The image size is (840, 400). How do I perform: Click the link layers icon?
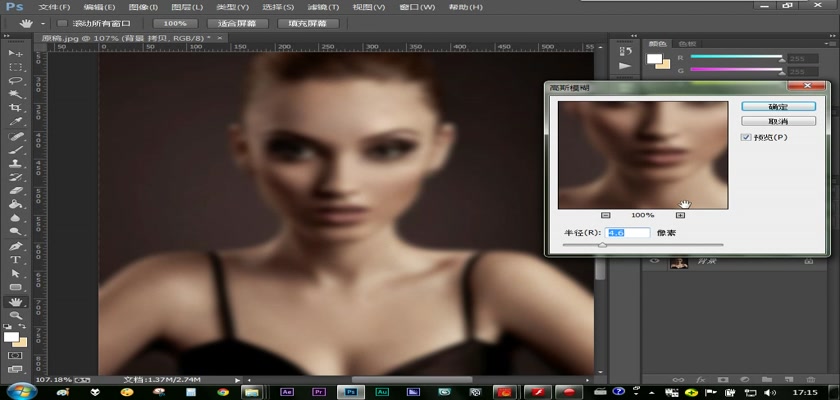pyautogui.click(x=679, y=380)
